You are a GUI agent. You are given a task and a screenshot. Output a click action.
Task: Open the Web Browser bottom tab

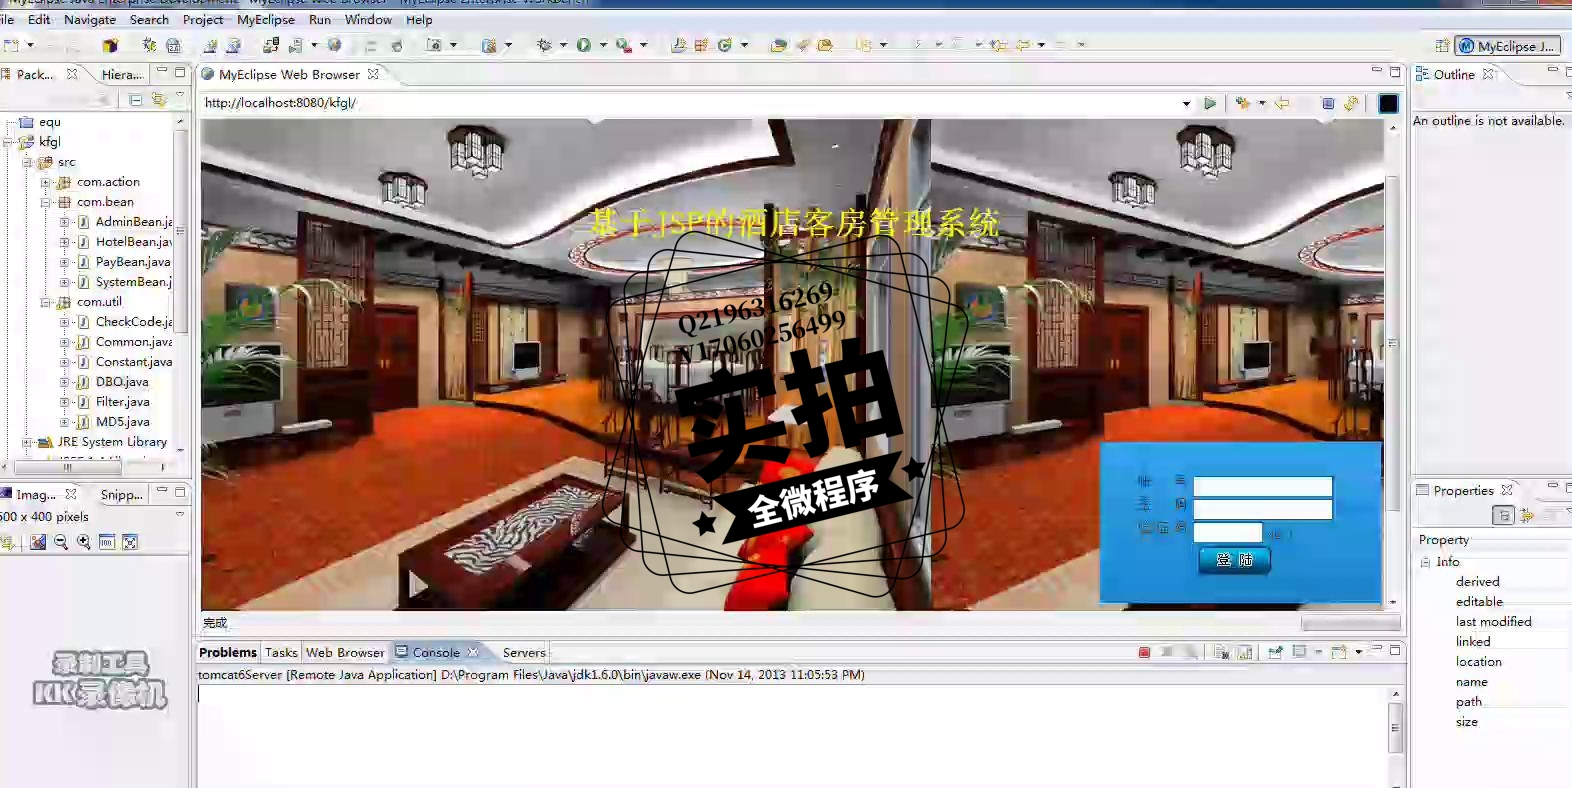tap(345, 652)
